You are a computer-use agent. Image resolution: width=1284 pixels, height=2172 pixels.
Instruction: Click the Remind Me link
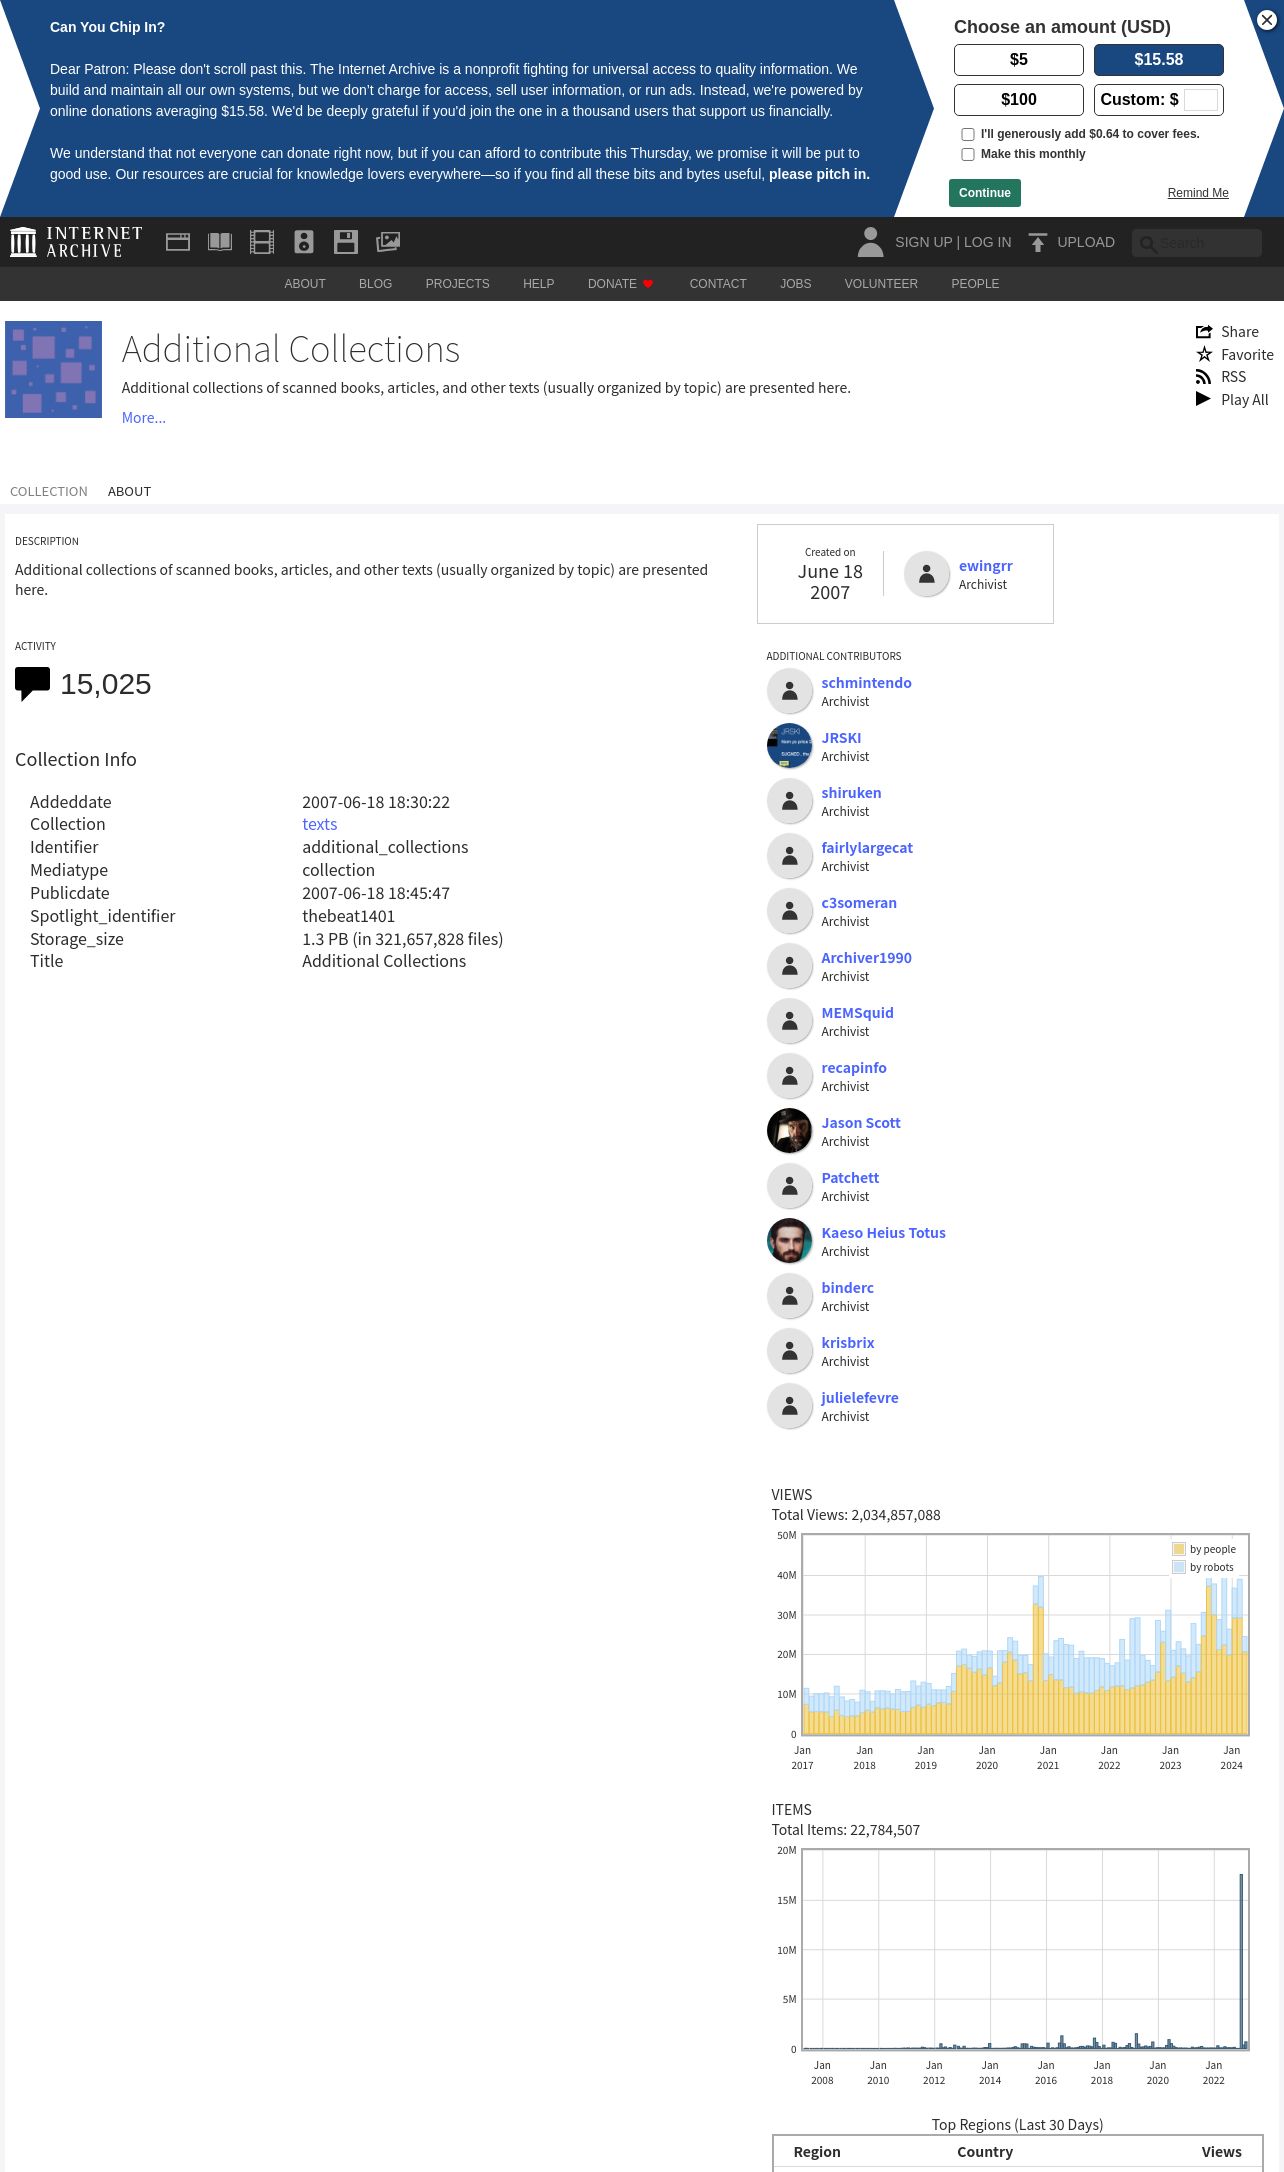[x=1198, y=193]
